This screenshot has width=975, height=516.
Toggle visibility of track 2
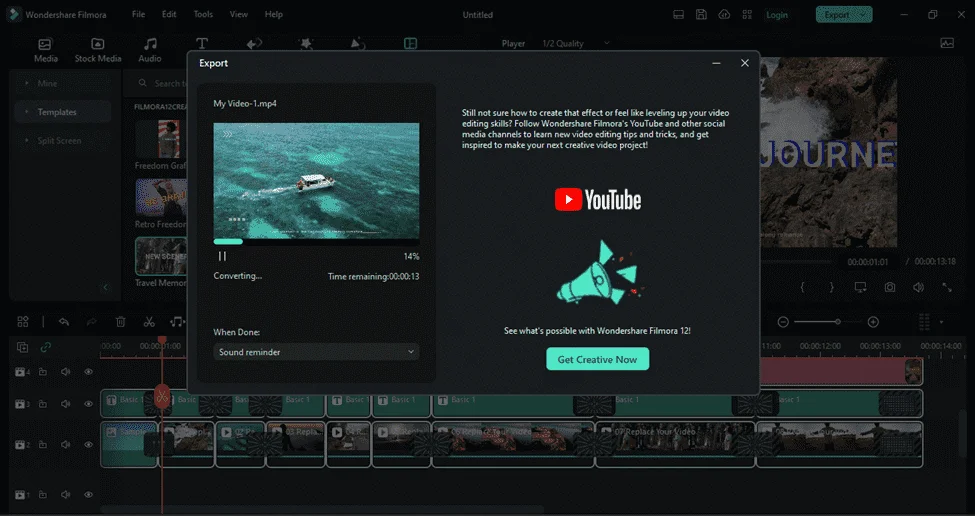coord(88,445)
